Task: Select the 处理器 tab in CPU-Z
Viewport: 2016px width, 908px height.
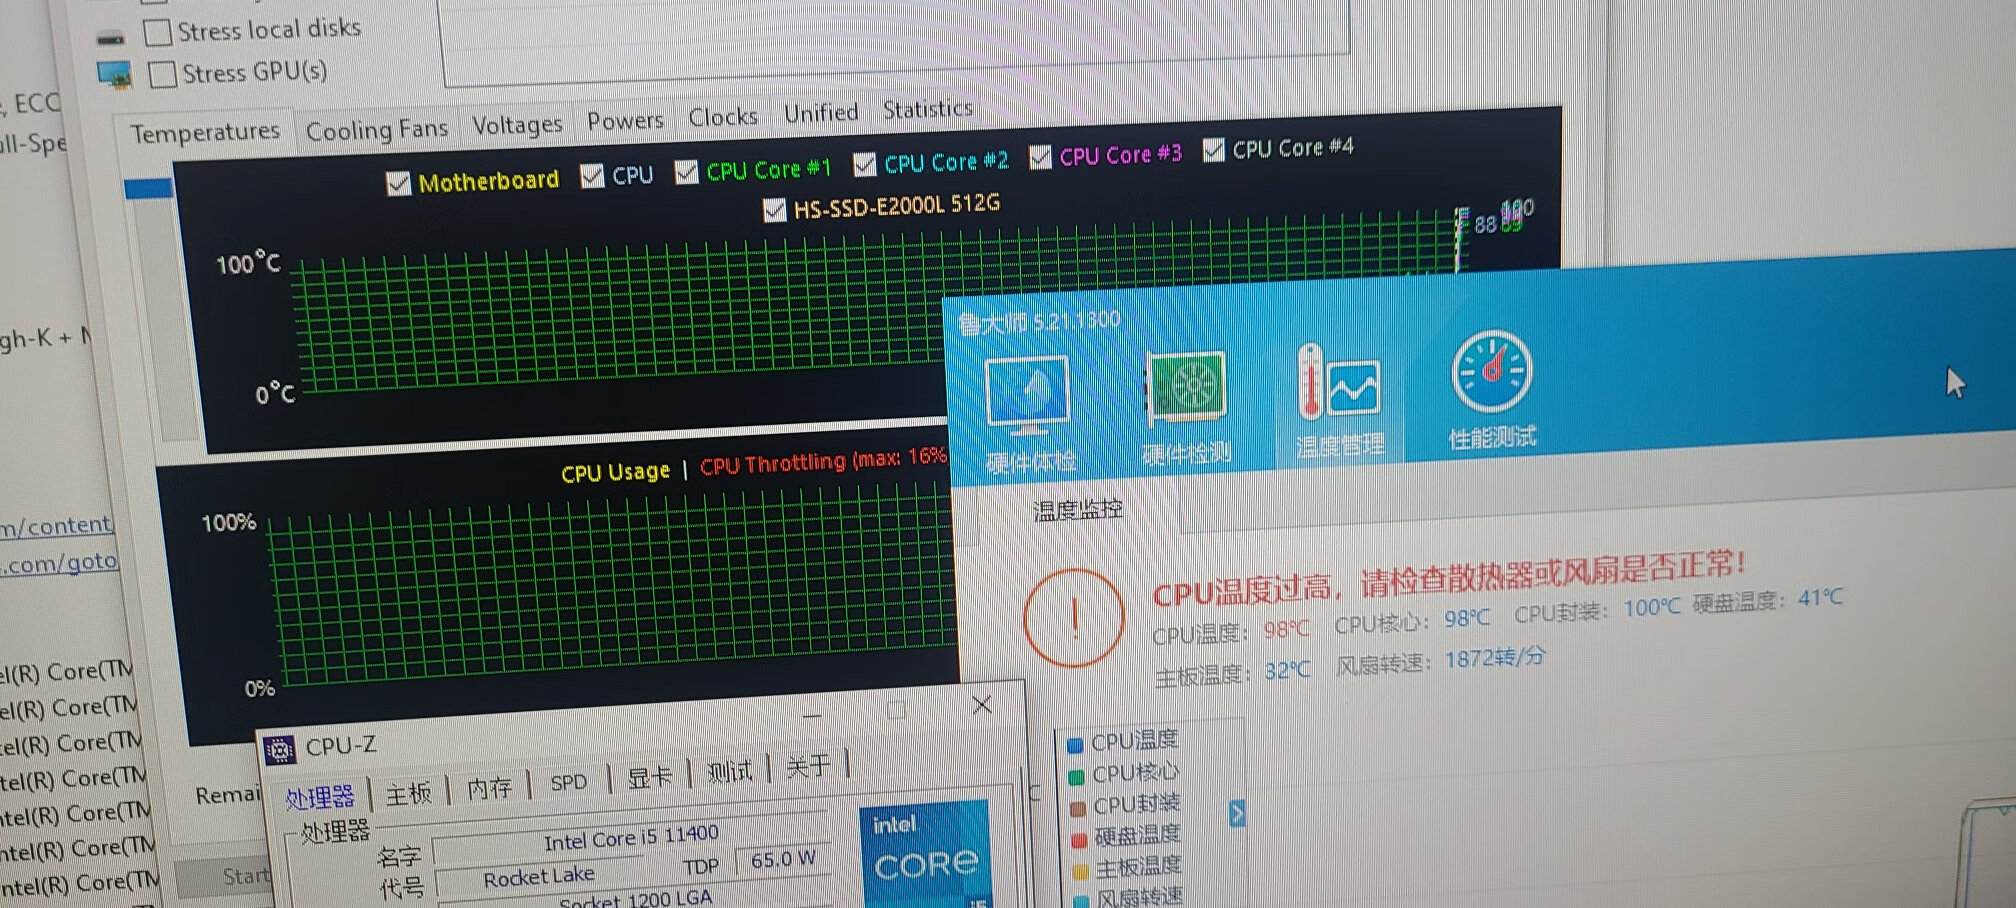Action: (320, 798)
